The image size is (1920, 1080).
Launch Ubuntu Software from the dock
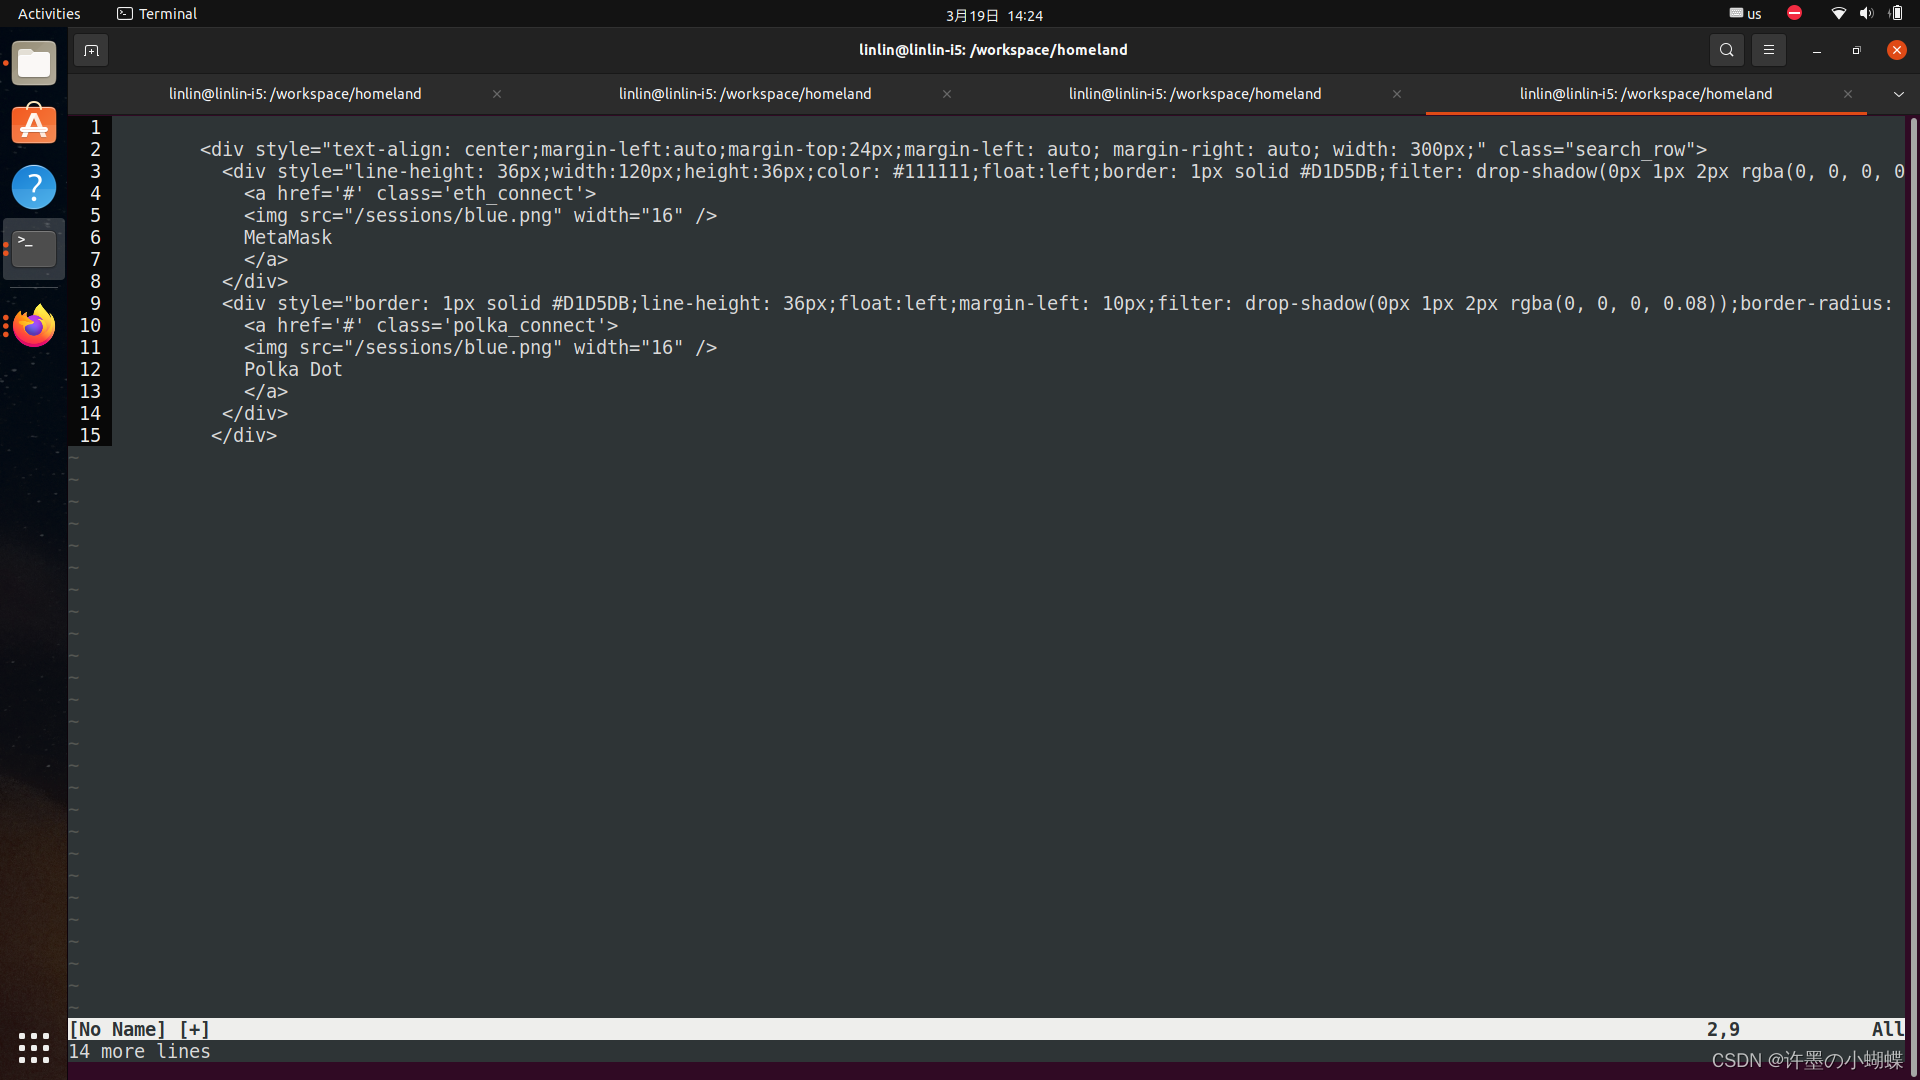(x=34, y=125)
